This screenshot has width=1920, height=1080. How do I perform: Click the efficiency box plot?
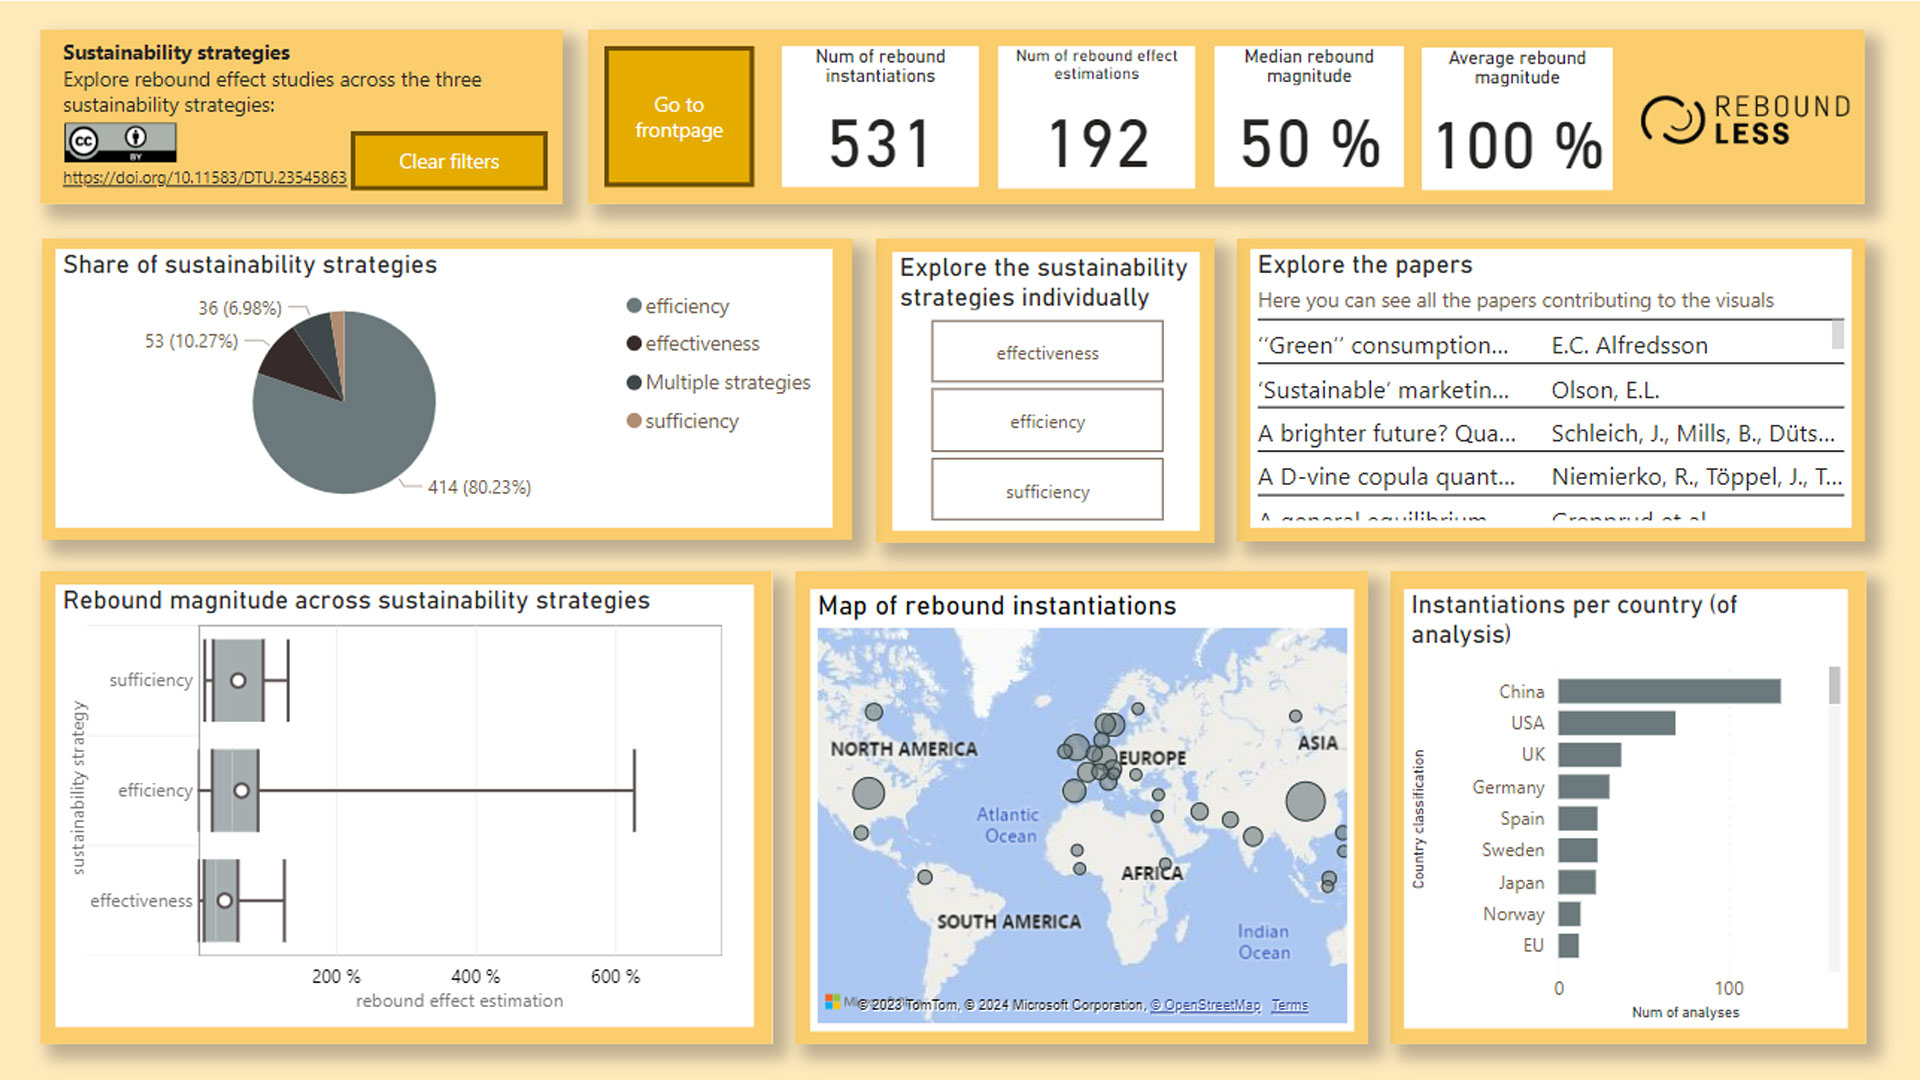[x=235, y=790]
